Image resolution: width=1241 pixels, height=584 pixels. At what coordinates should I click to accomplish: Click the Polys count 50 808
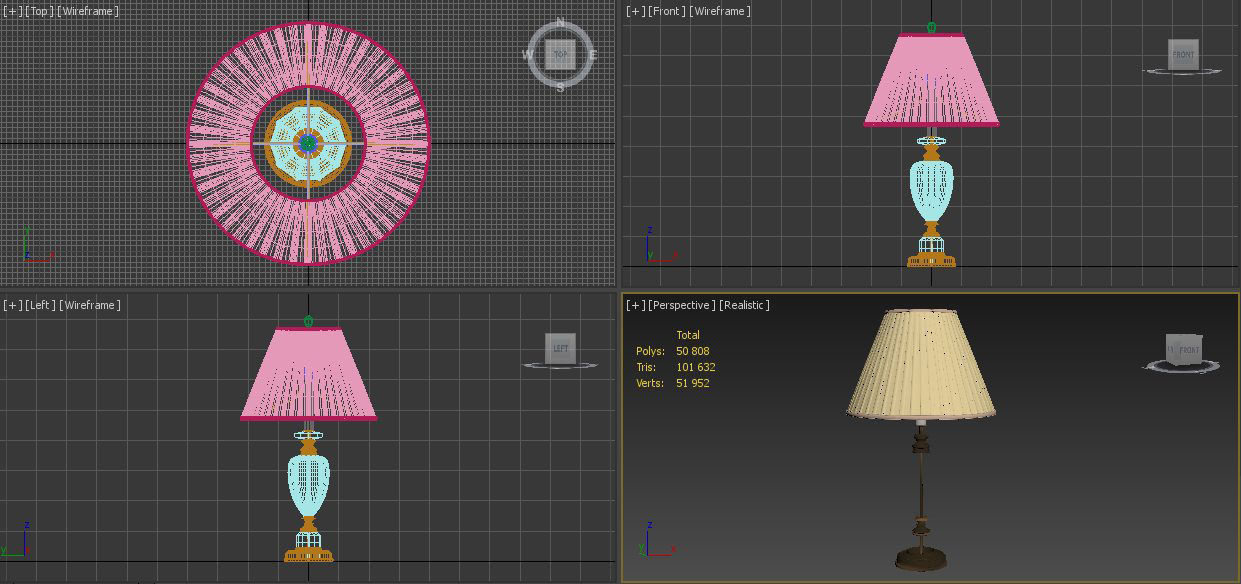(x=693, y=351)
